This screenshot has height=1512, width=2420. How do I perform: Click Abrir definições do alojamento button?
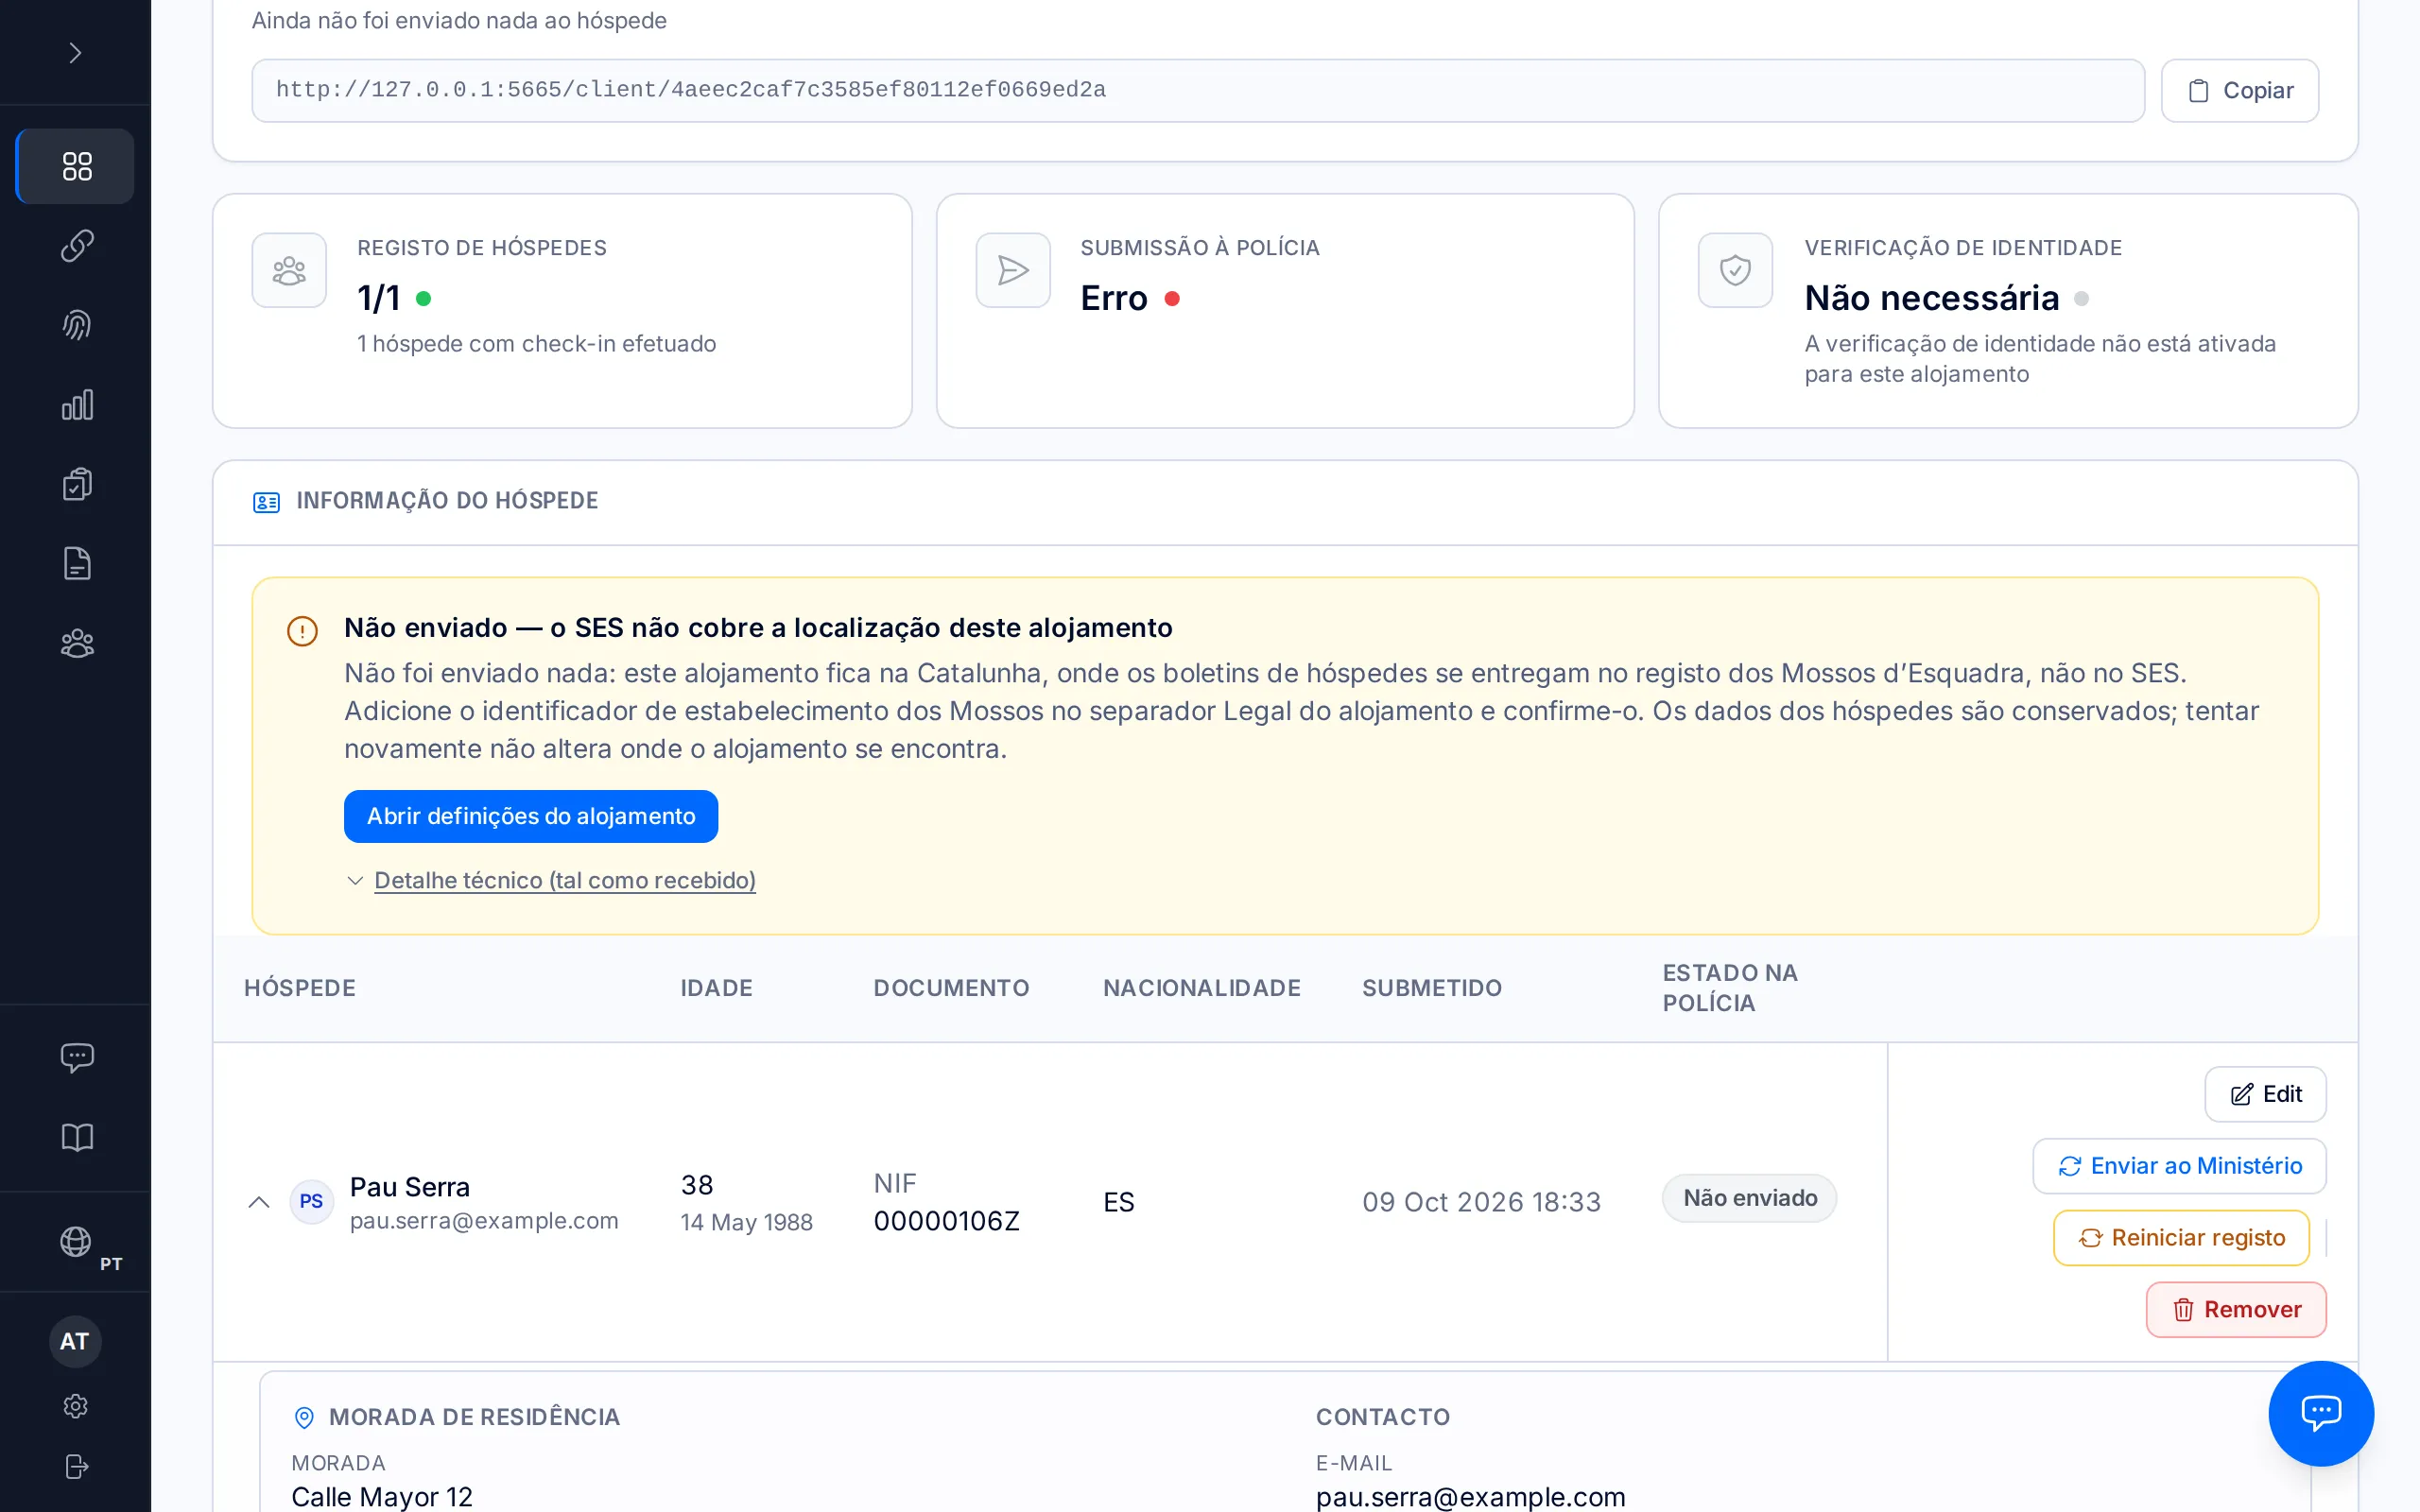(x=531, y=816)
